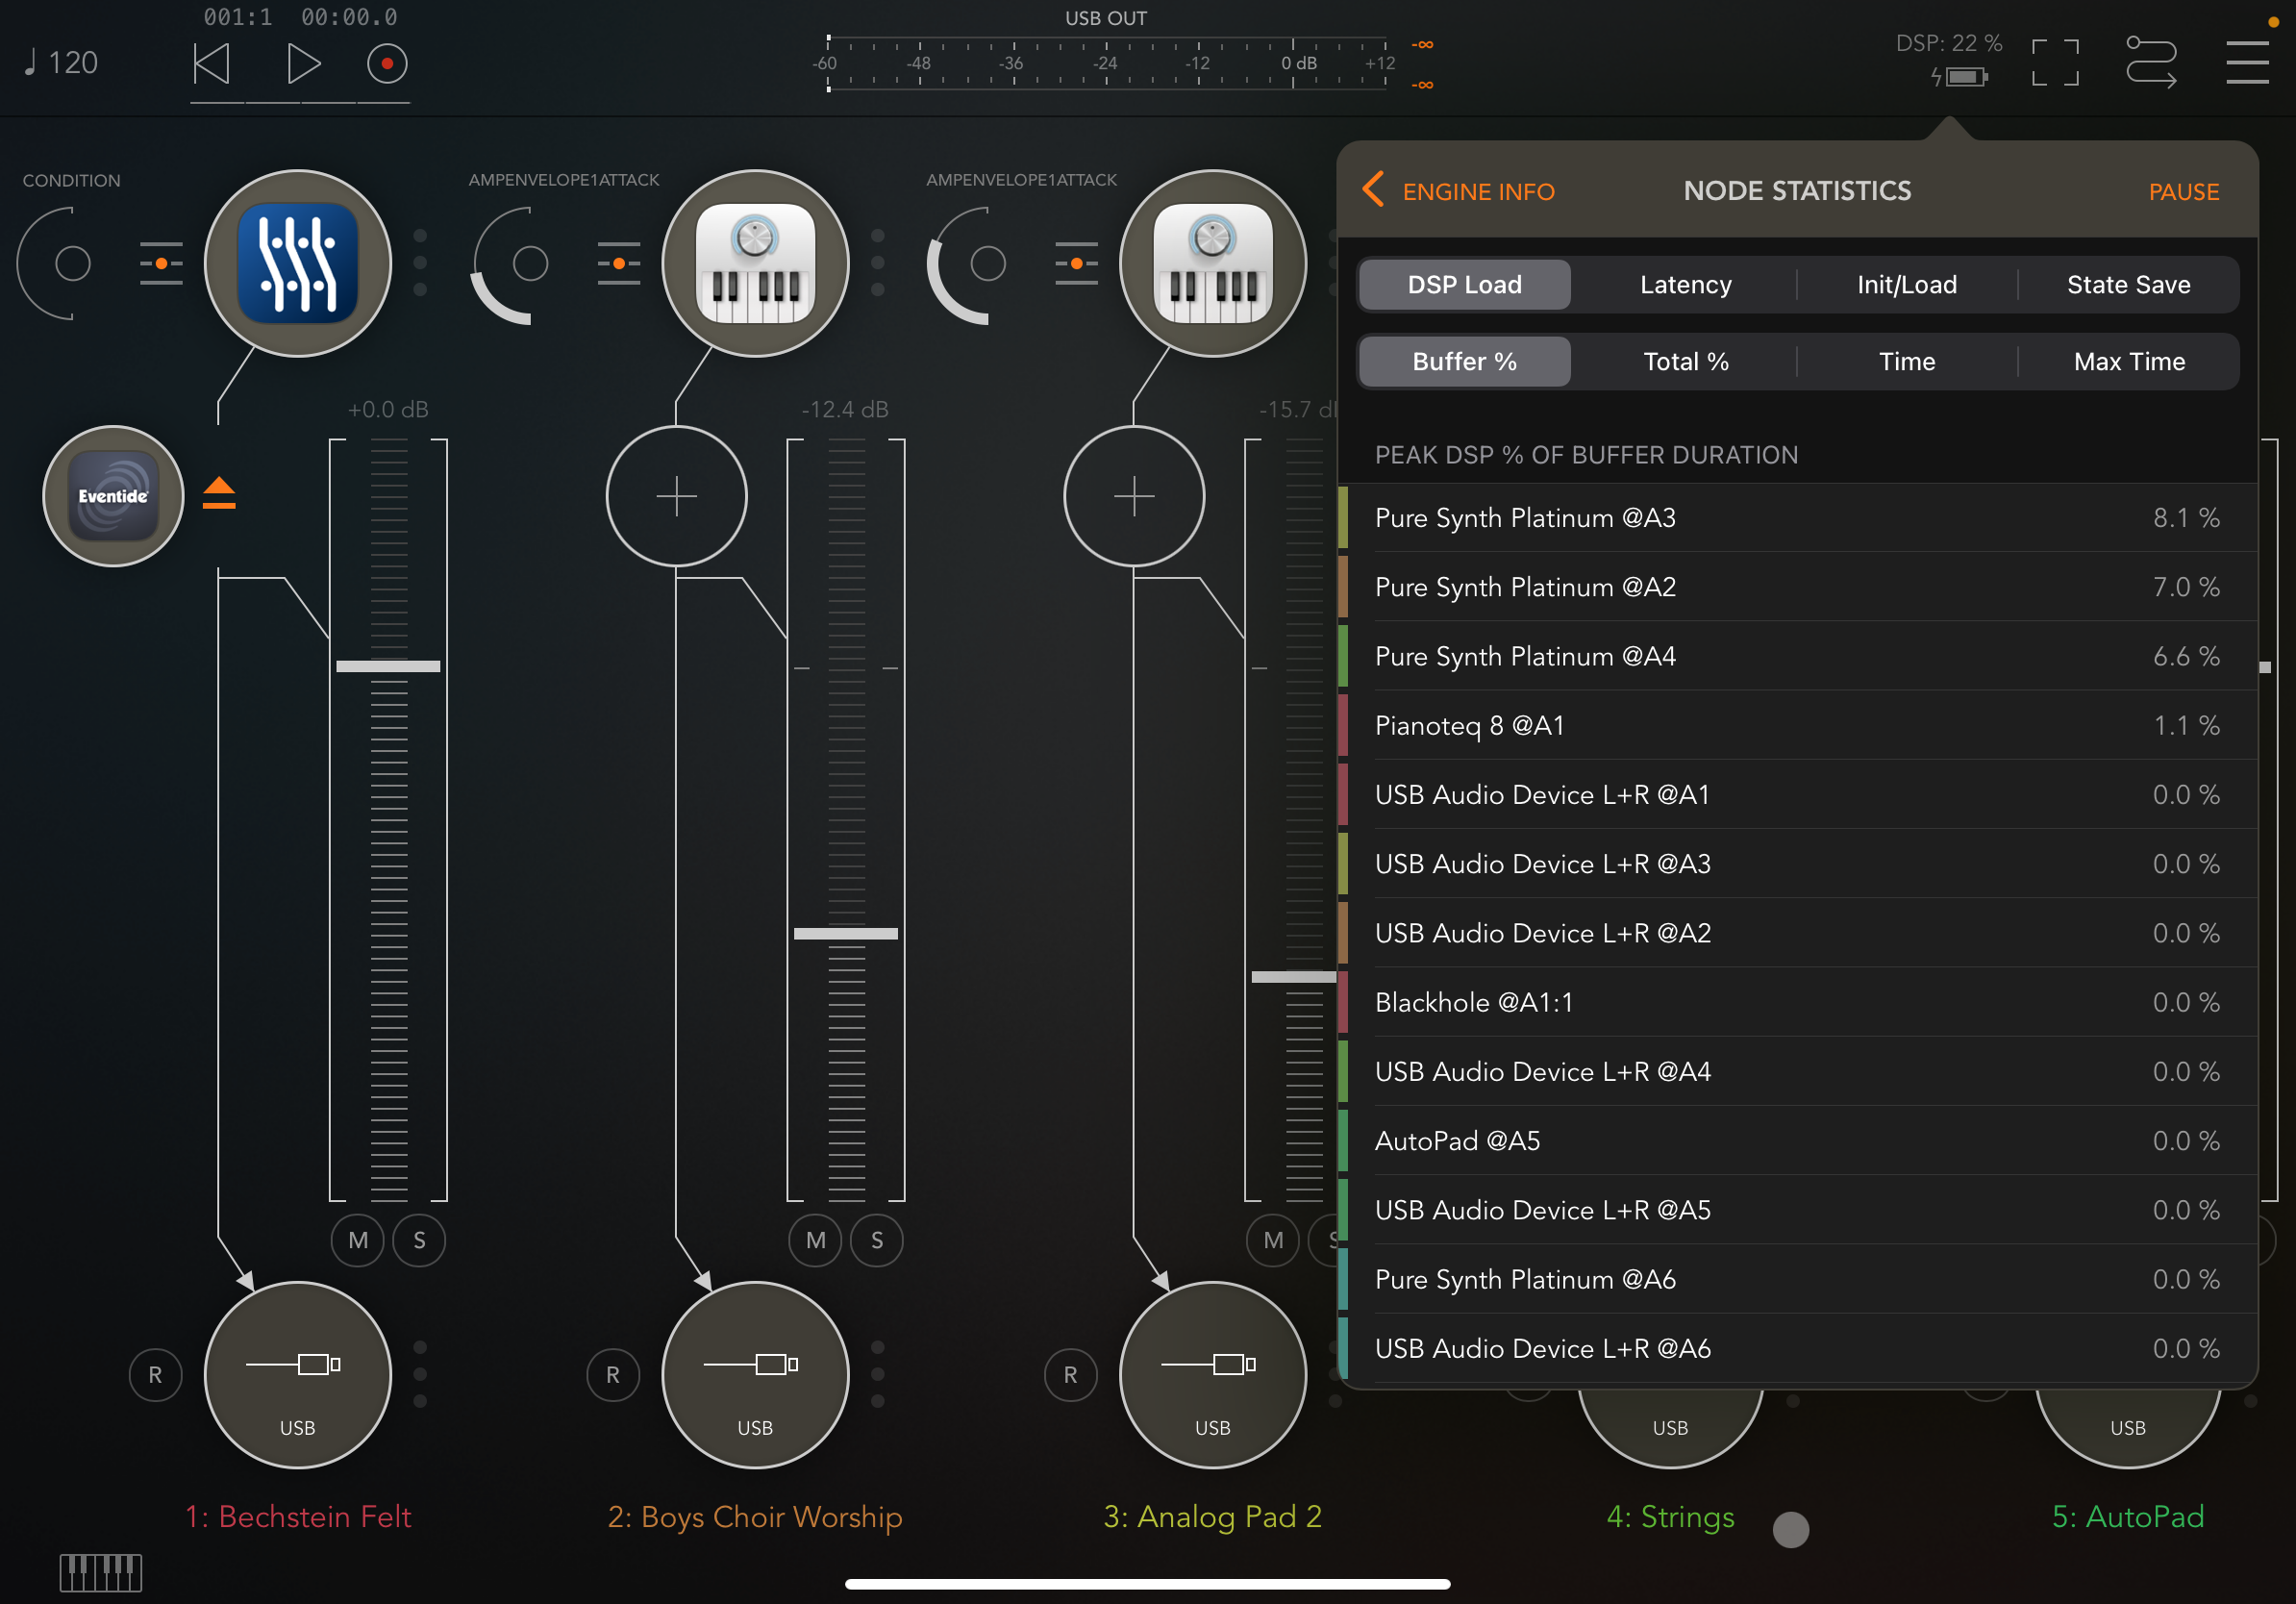Toggle fullscreen view icon

(x=2054, y=63)
